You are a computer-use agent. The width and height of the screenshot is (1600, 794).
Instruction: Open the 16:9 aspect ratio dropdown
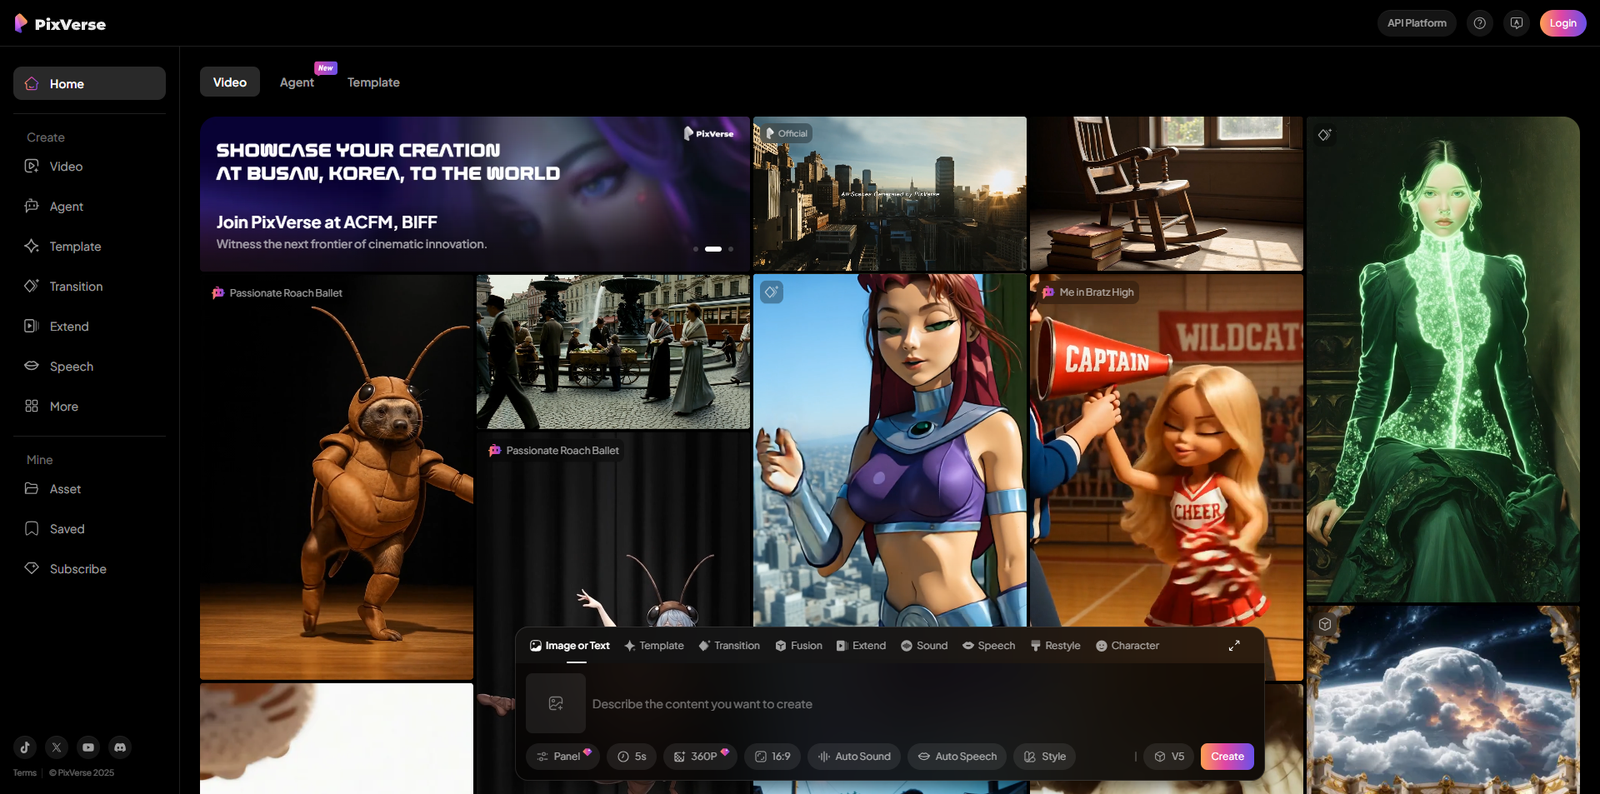(772, 757)
